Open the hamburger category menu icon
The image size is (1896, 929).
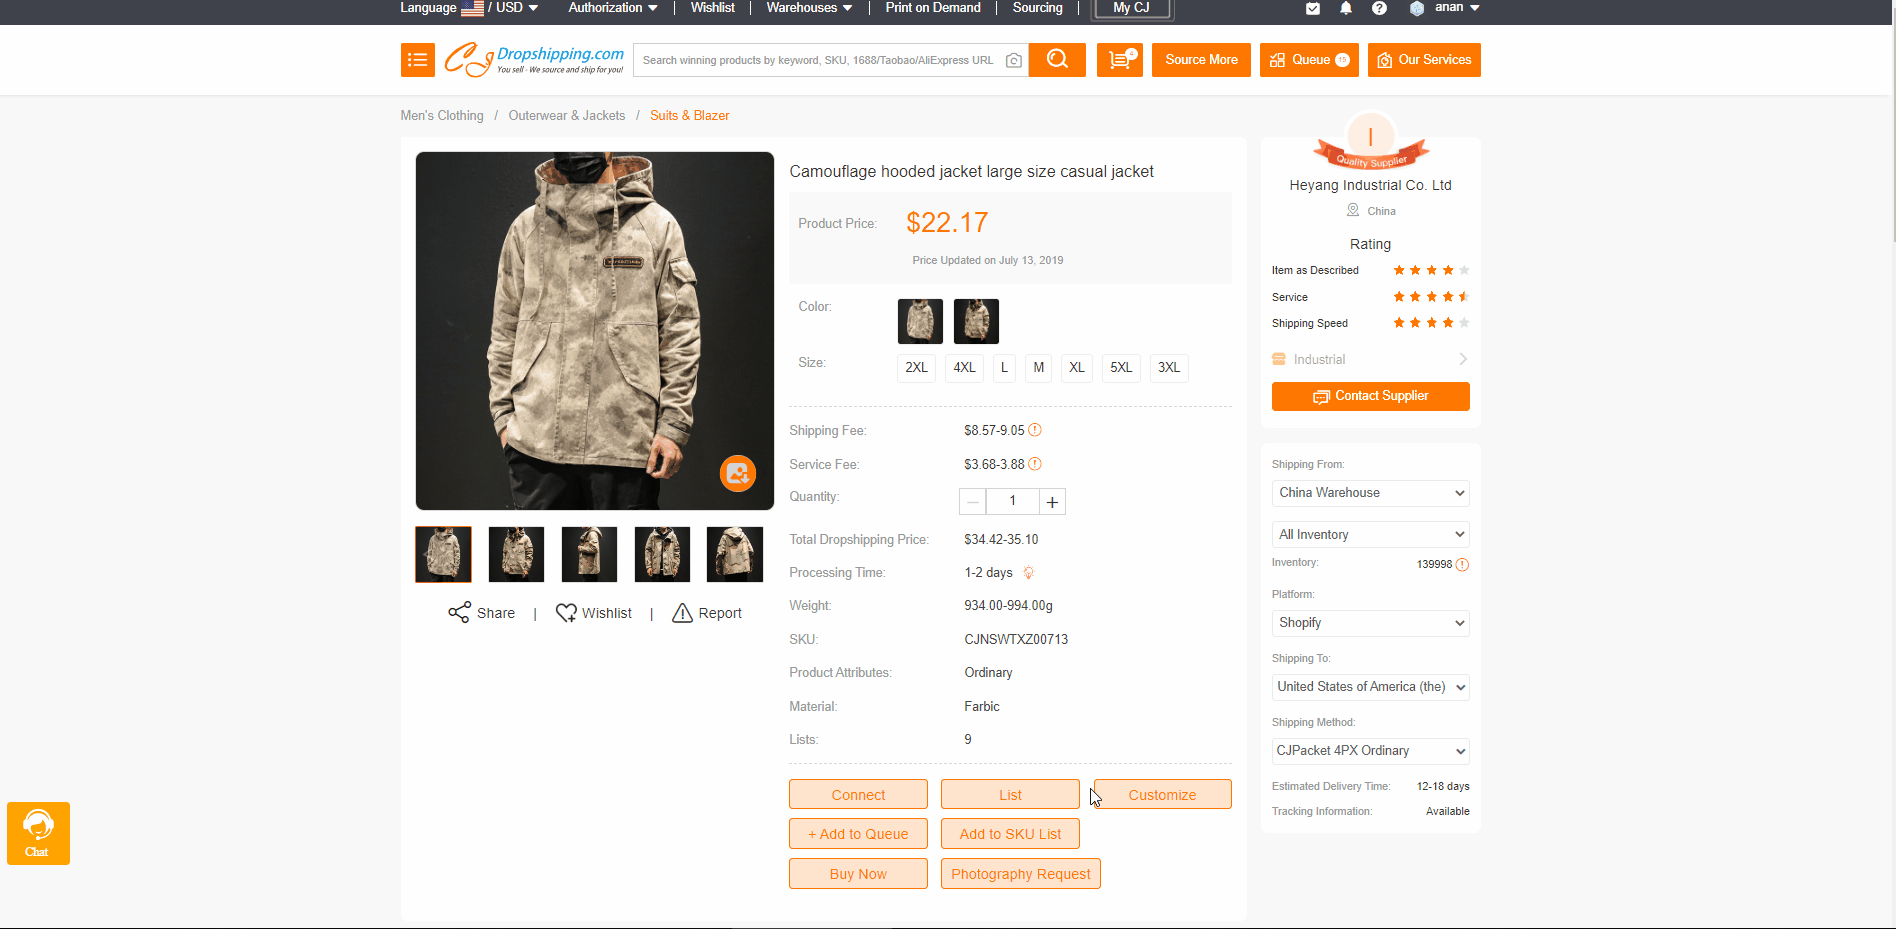(418, 60)
